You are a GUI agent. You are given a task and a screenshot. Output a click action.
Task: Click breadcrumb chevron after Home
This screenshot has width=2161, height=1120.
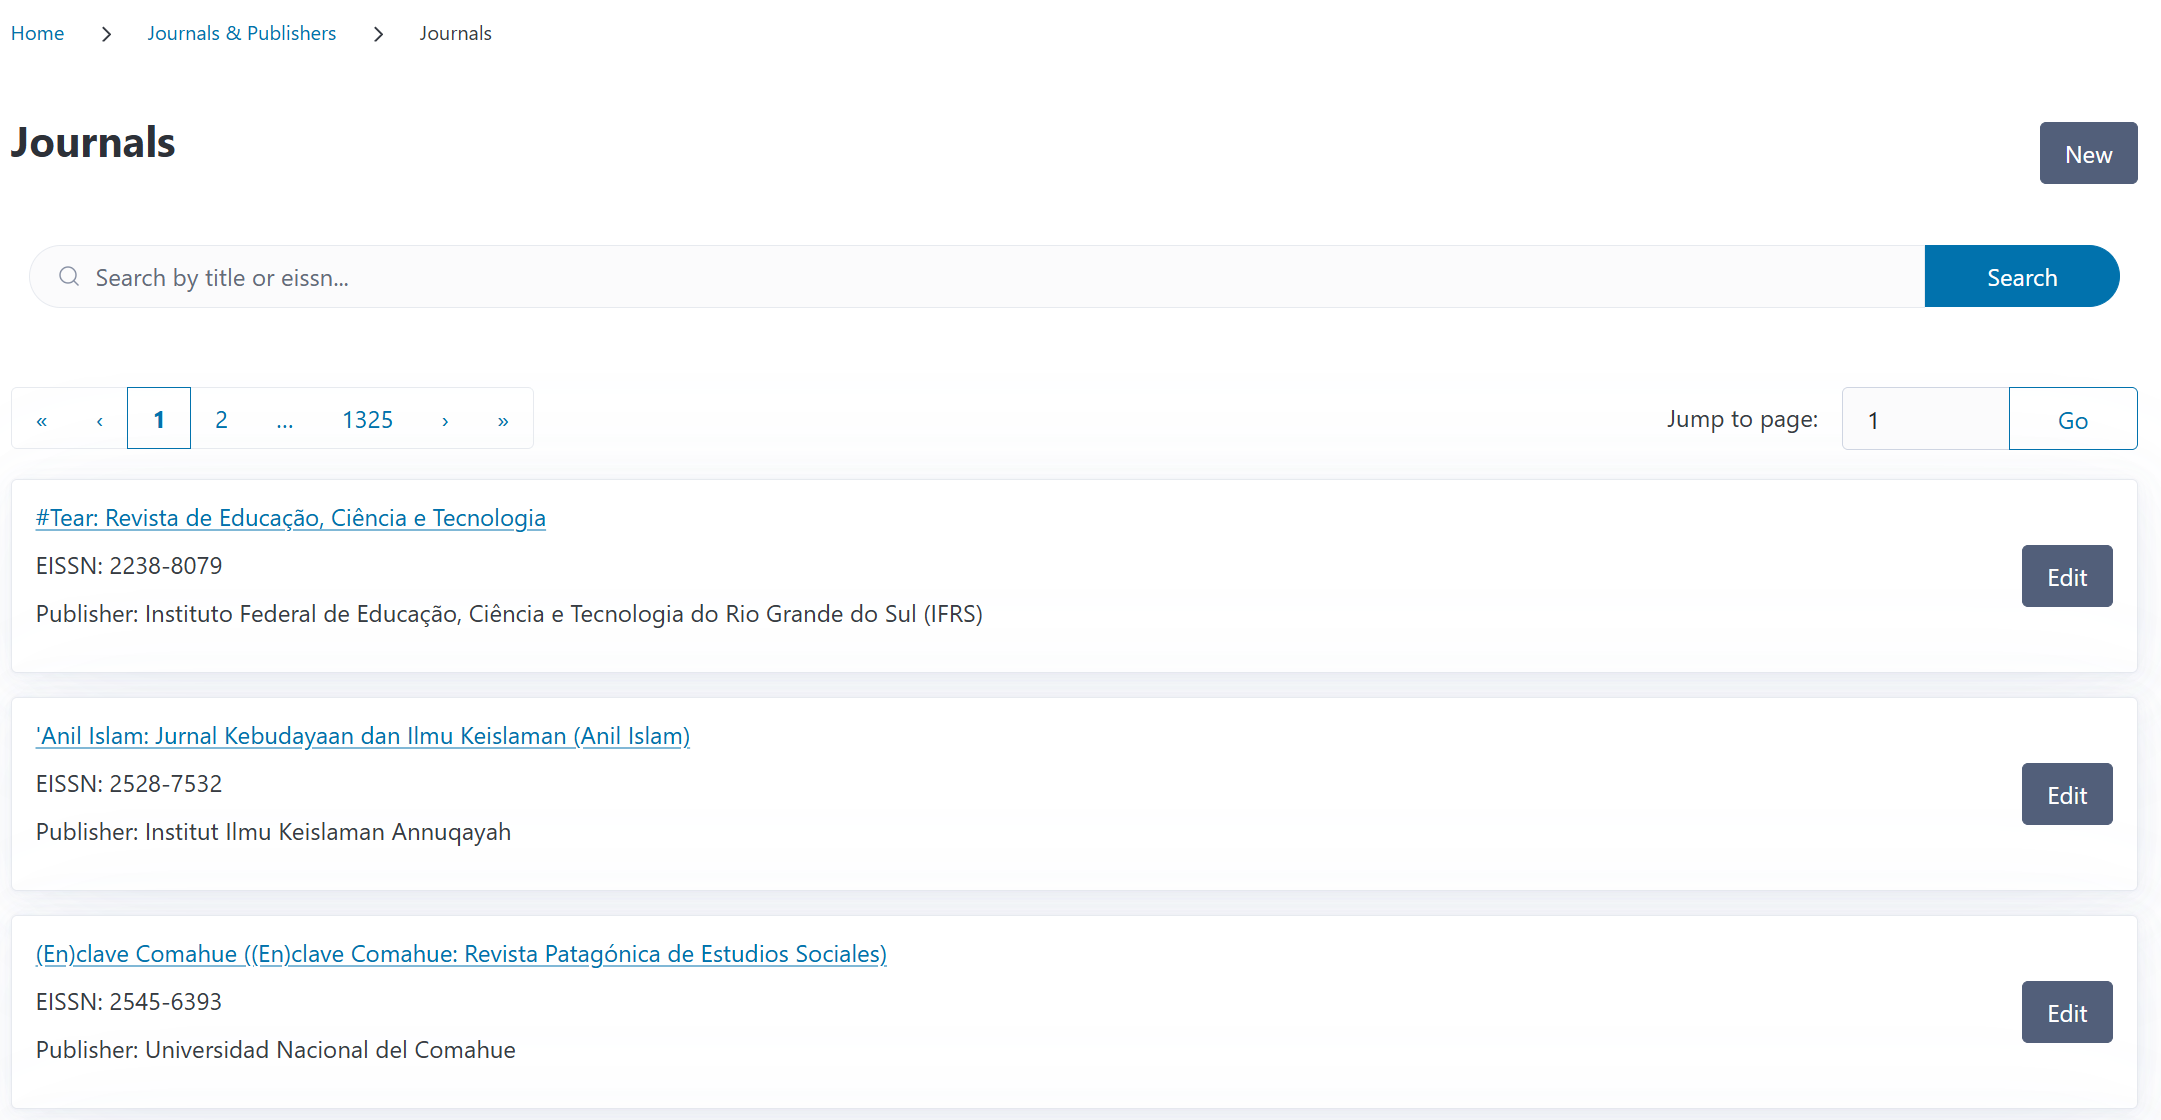pos(106,34)
